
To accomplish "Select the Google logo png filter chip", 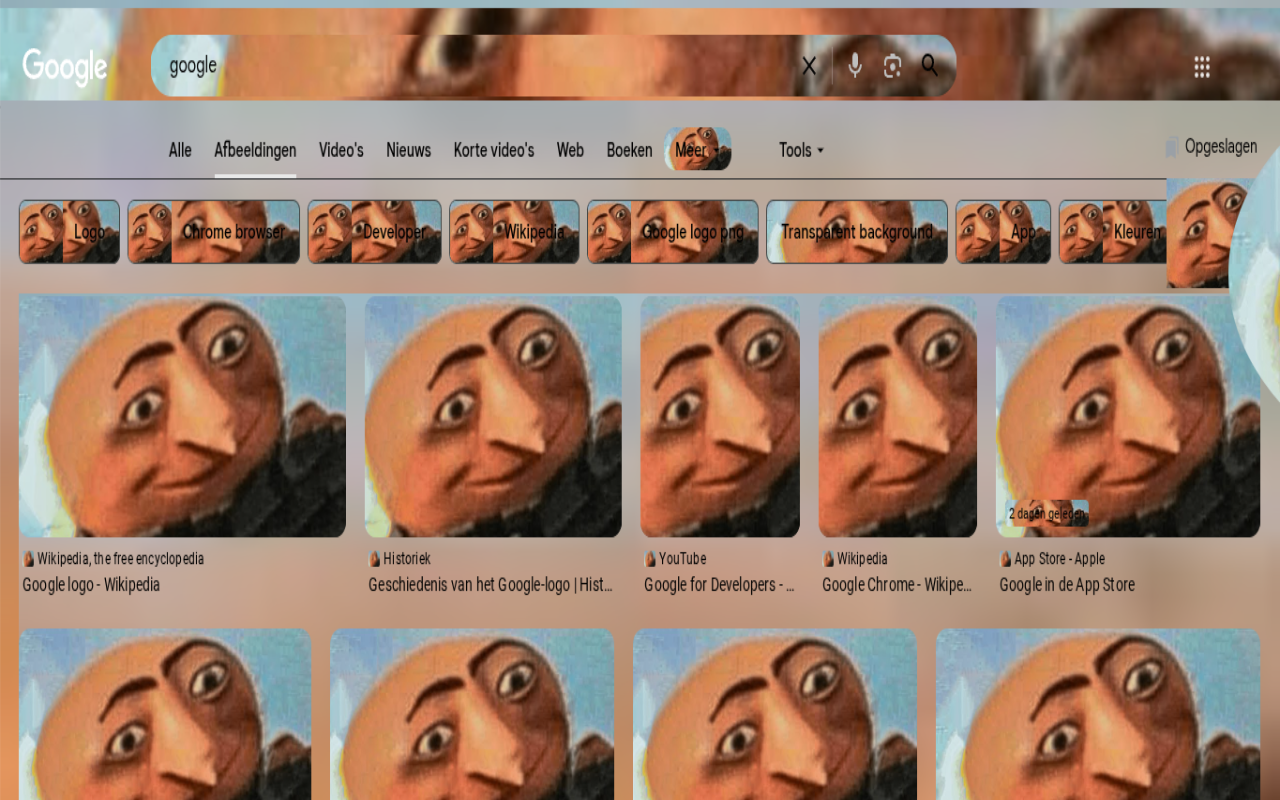I will click(673, 232).
